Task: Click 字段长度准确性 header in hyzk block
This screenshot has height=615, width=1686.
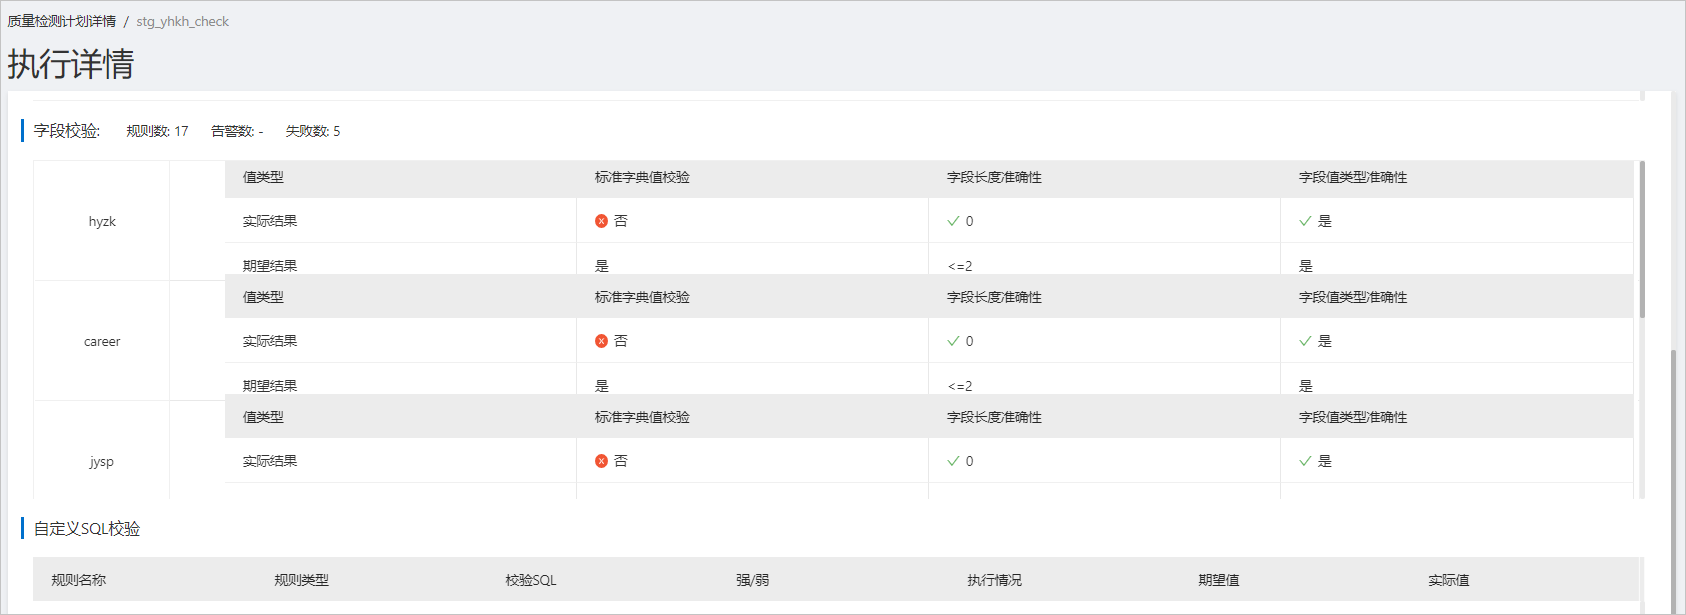Action: [x=994, y=177]
